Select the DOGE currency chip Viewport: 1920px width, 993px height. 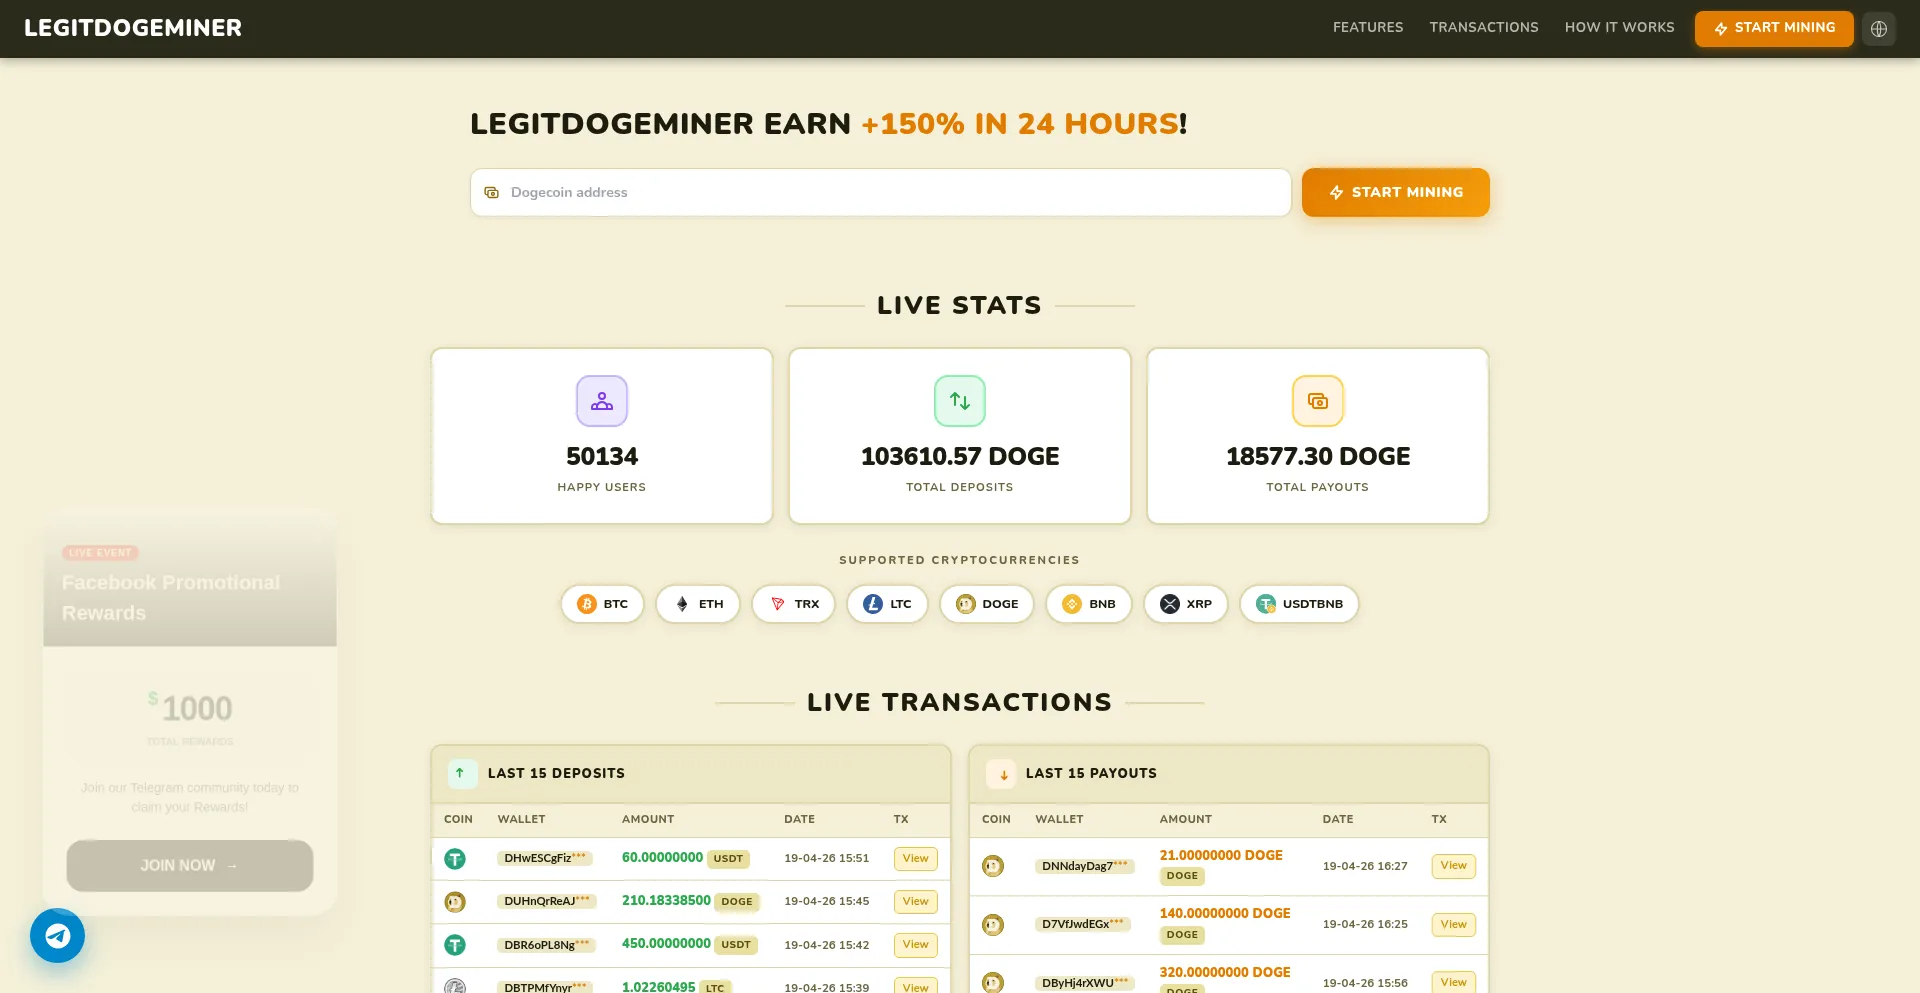(987, 604)
